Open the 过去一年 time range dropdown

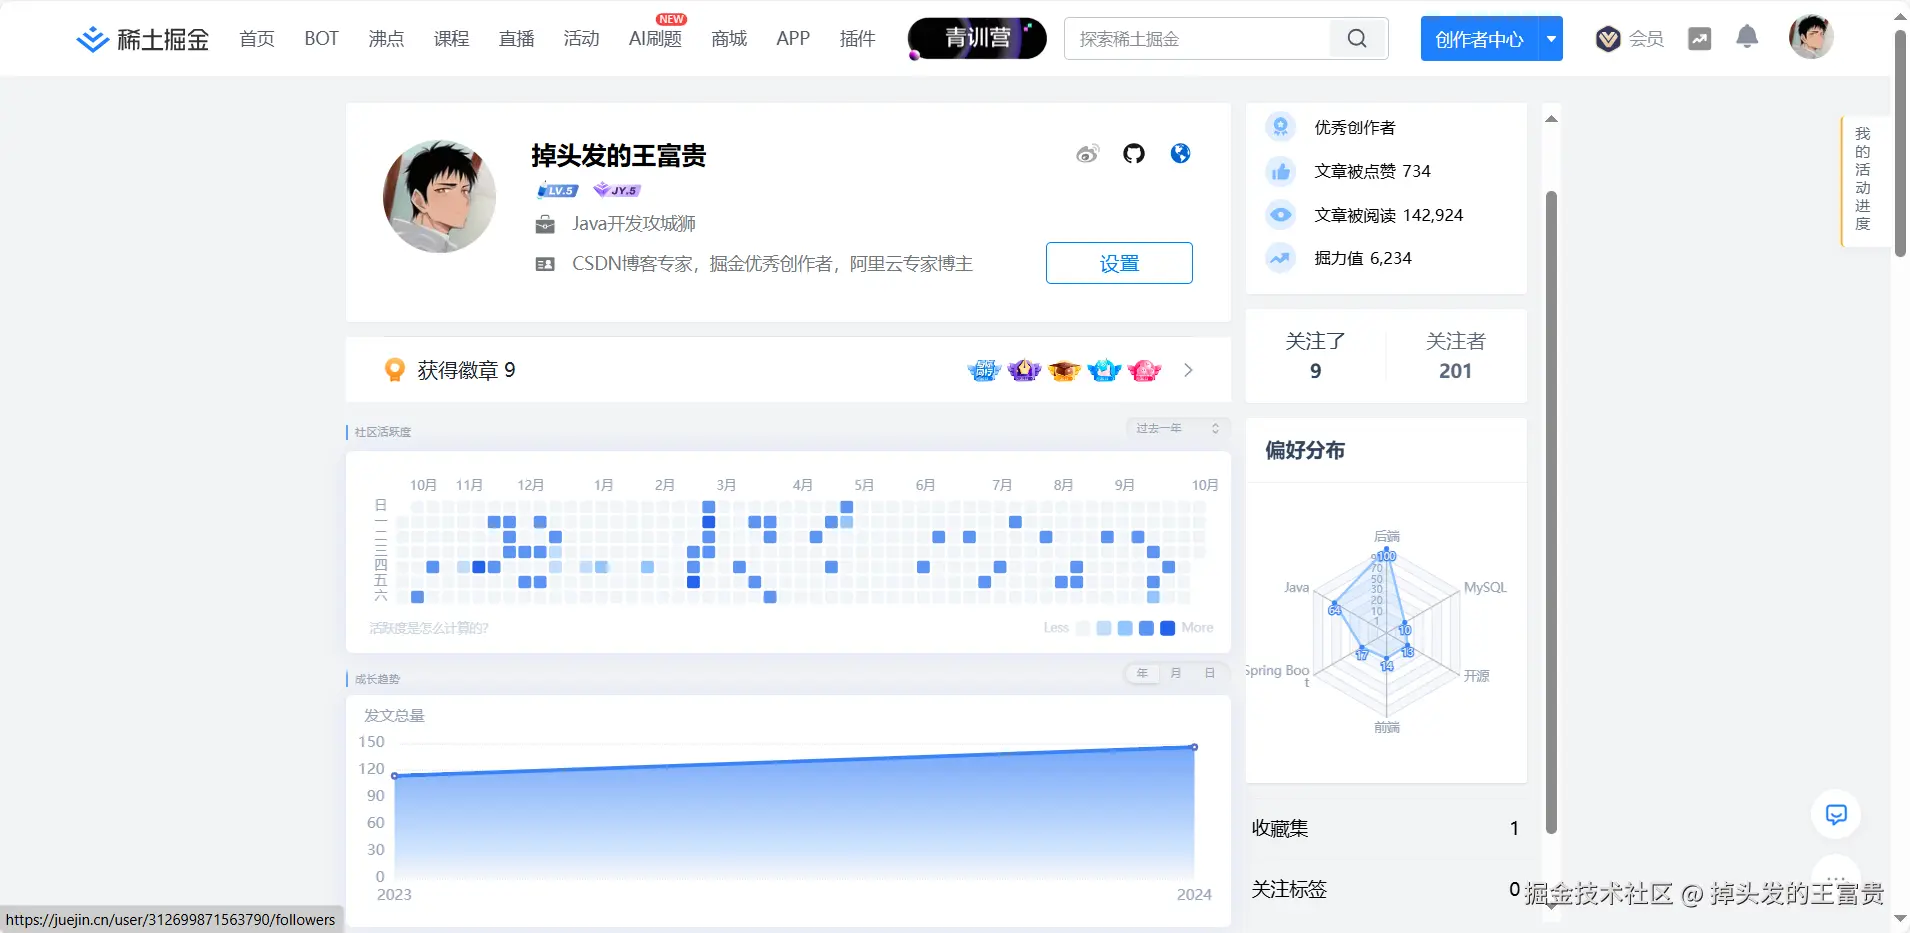coord(1176,428)
